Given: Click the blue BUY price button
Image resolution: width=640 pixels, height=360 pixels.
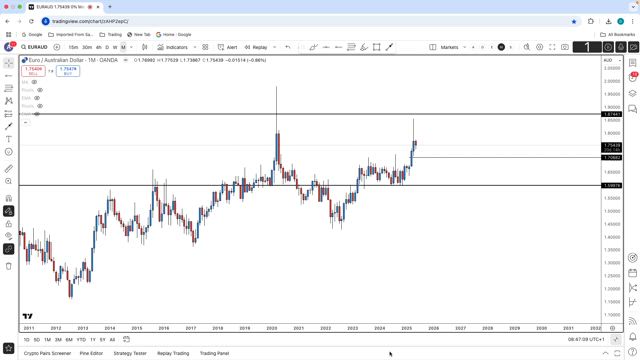Looking at the screenshot, I should pos(68,71).
